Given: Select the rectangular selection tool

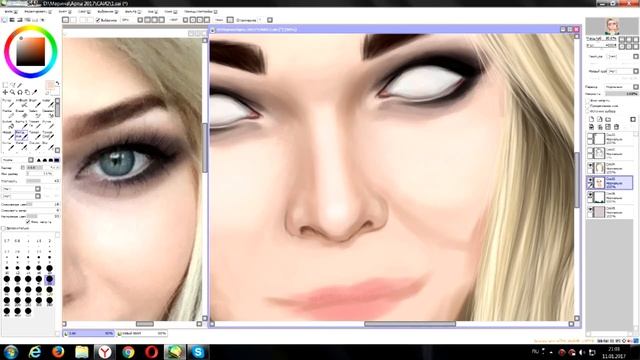Looking at the screenshot, I should [5, 85].
